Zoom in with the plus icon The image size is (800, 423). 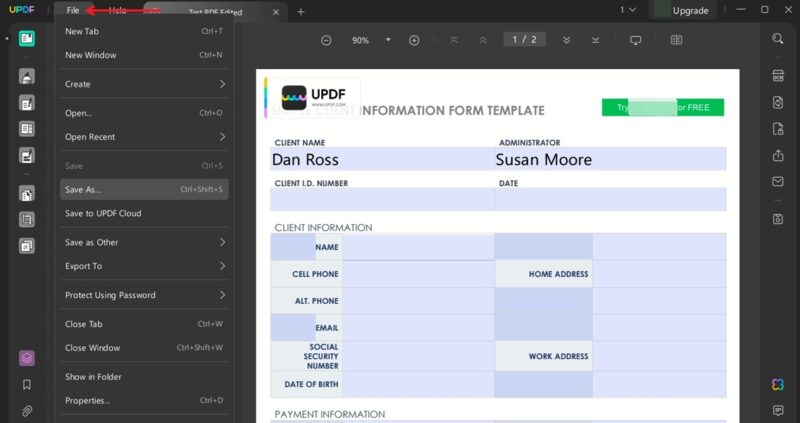[414, 40]
